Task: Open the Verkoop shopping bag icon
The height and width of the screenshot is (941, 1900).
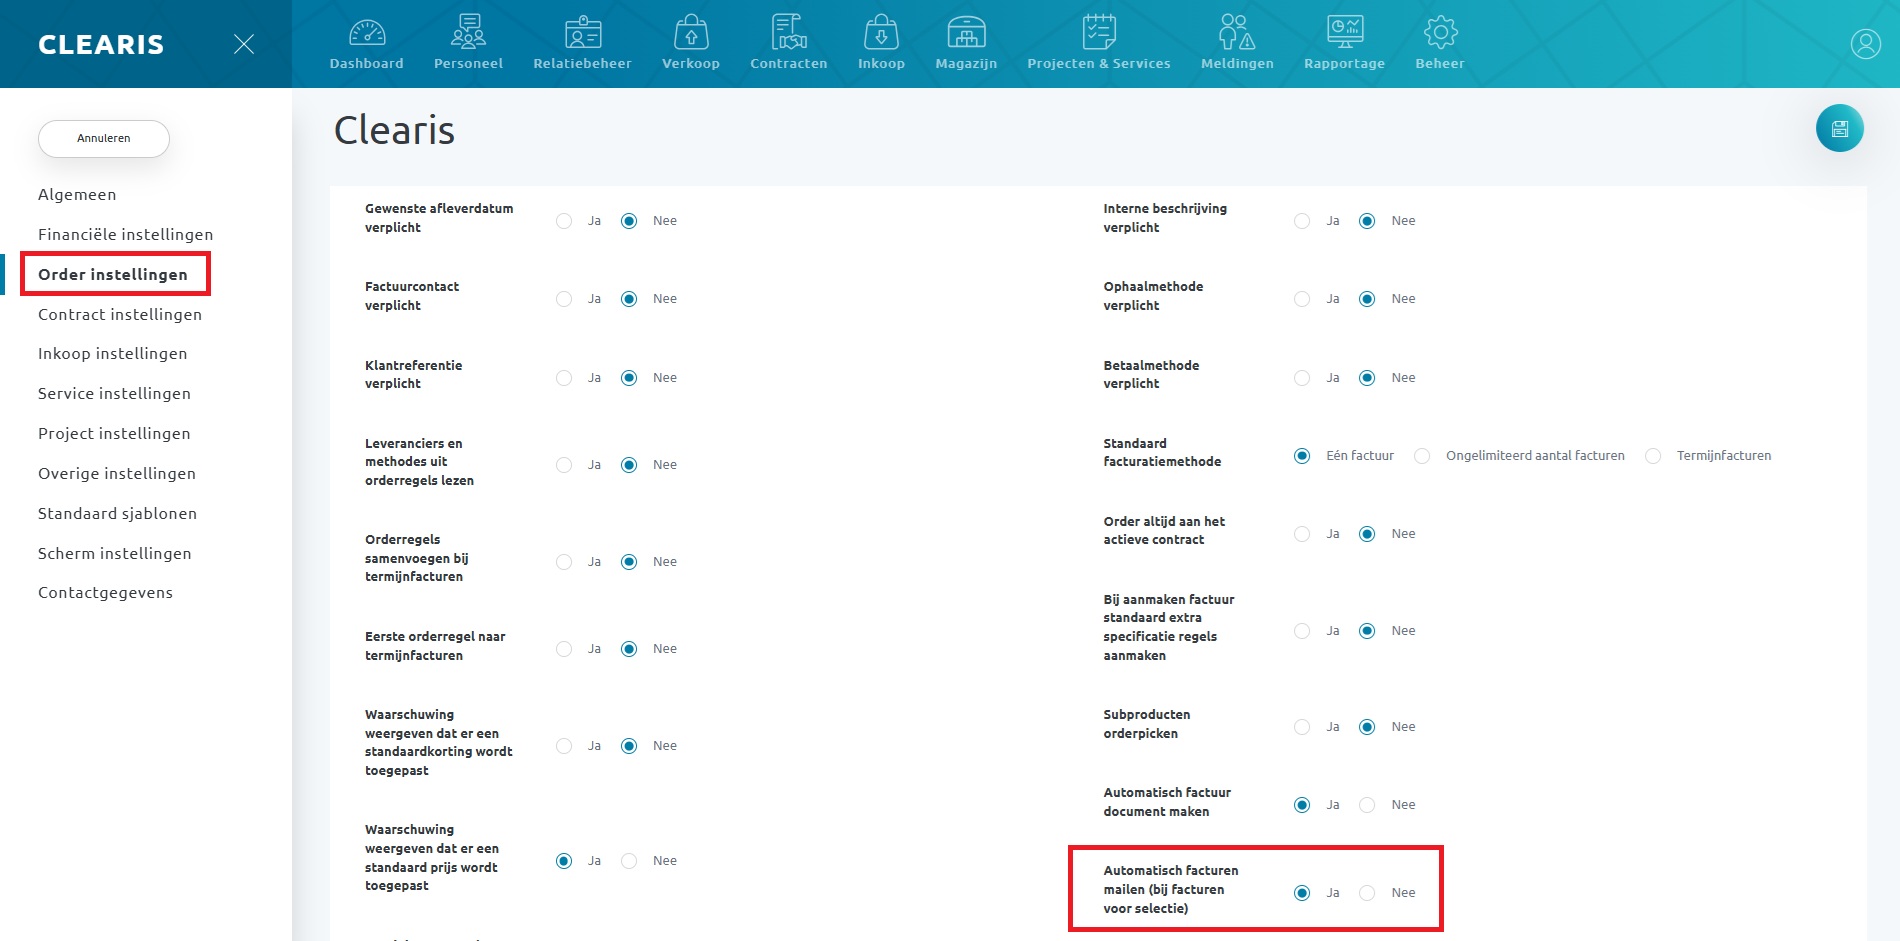Action: [691, 33]
